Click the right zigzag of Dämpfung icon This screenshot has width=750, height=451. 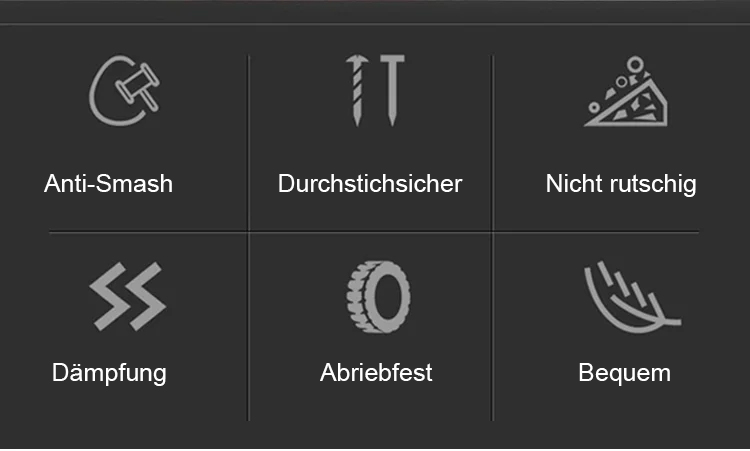[x=146, y=296]
